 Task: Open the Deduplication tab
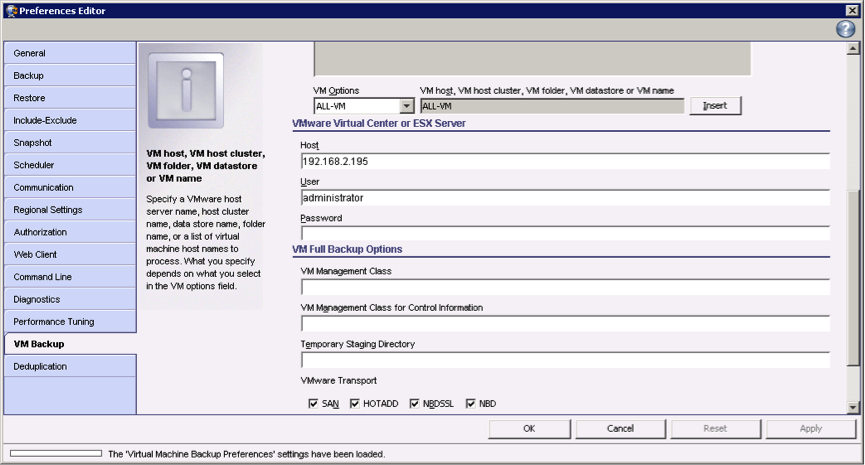[x=70, y=366]
